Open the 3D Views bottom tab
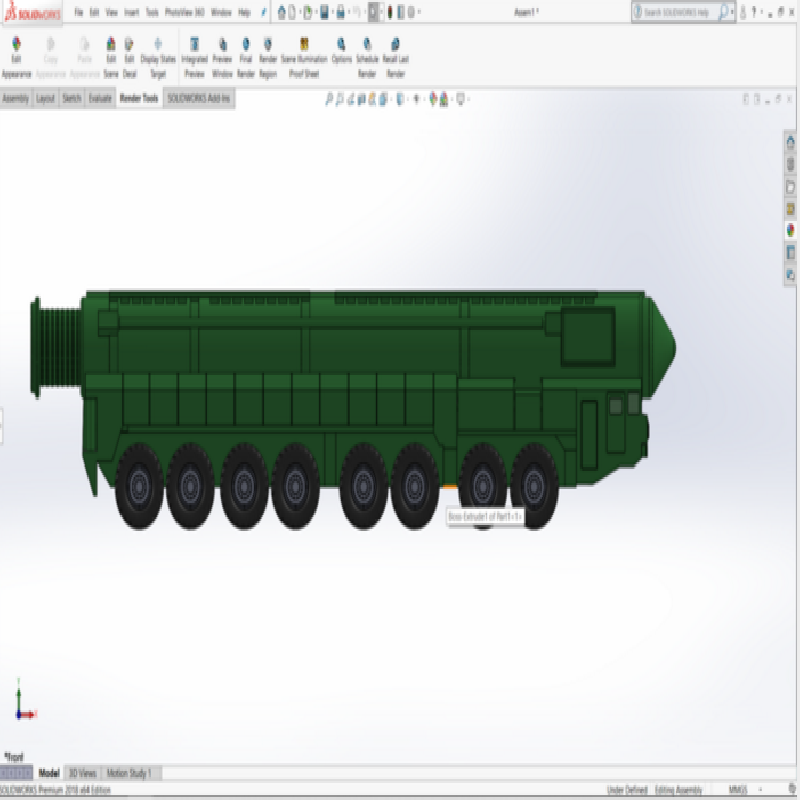The height and width of the screenshot is (800, 800). [83, 773]
